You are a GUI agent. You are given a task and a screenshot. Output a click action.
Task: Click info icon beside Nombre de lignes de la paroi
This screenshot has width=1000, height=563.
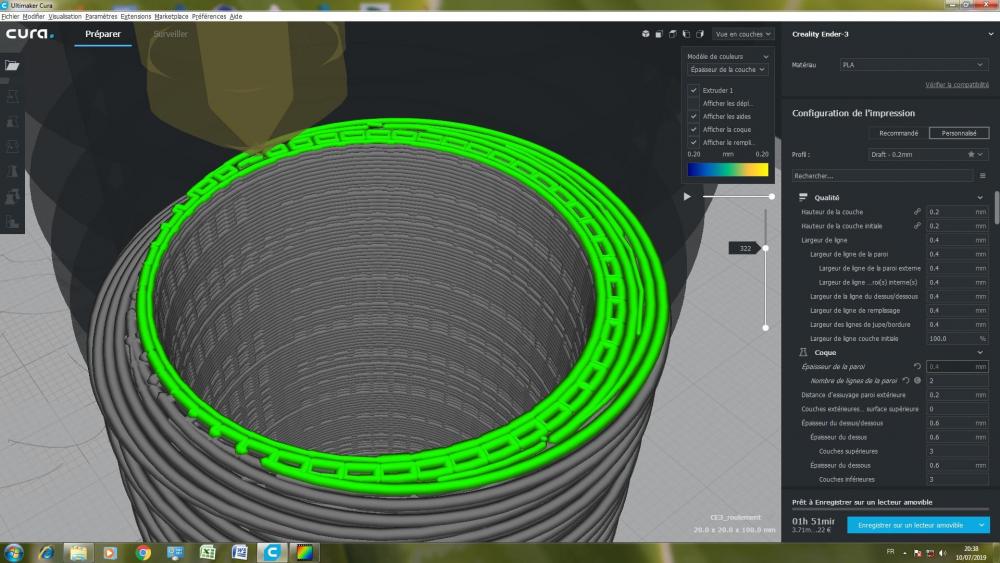(x=918, y=381)
